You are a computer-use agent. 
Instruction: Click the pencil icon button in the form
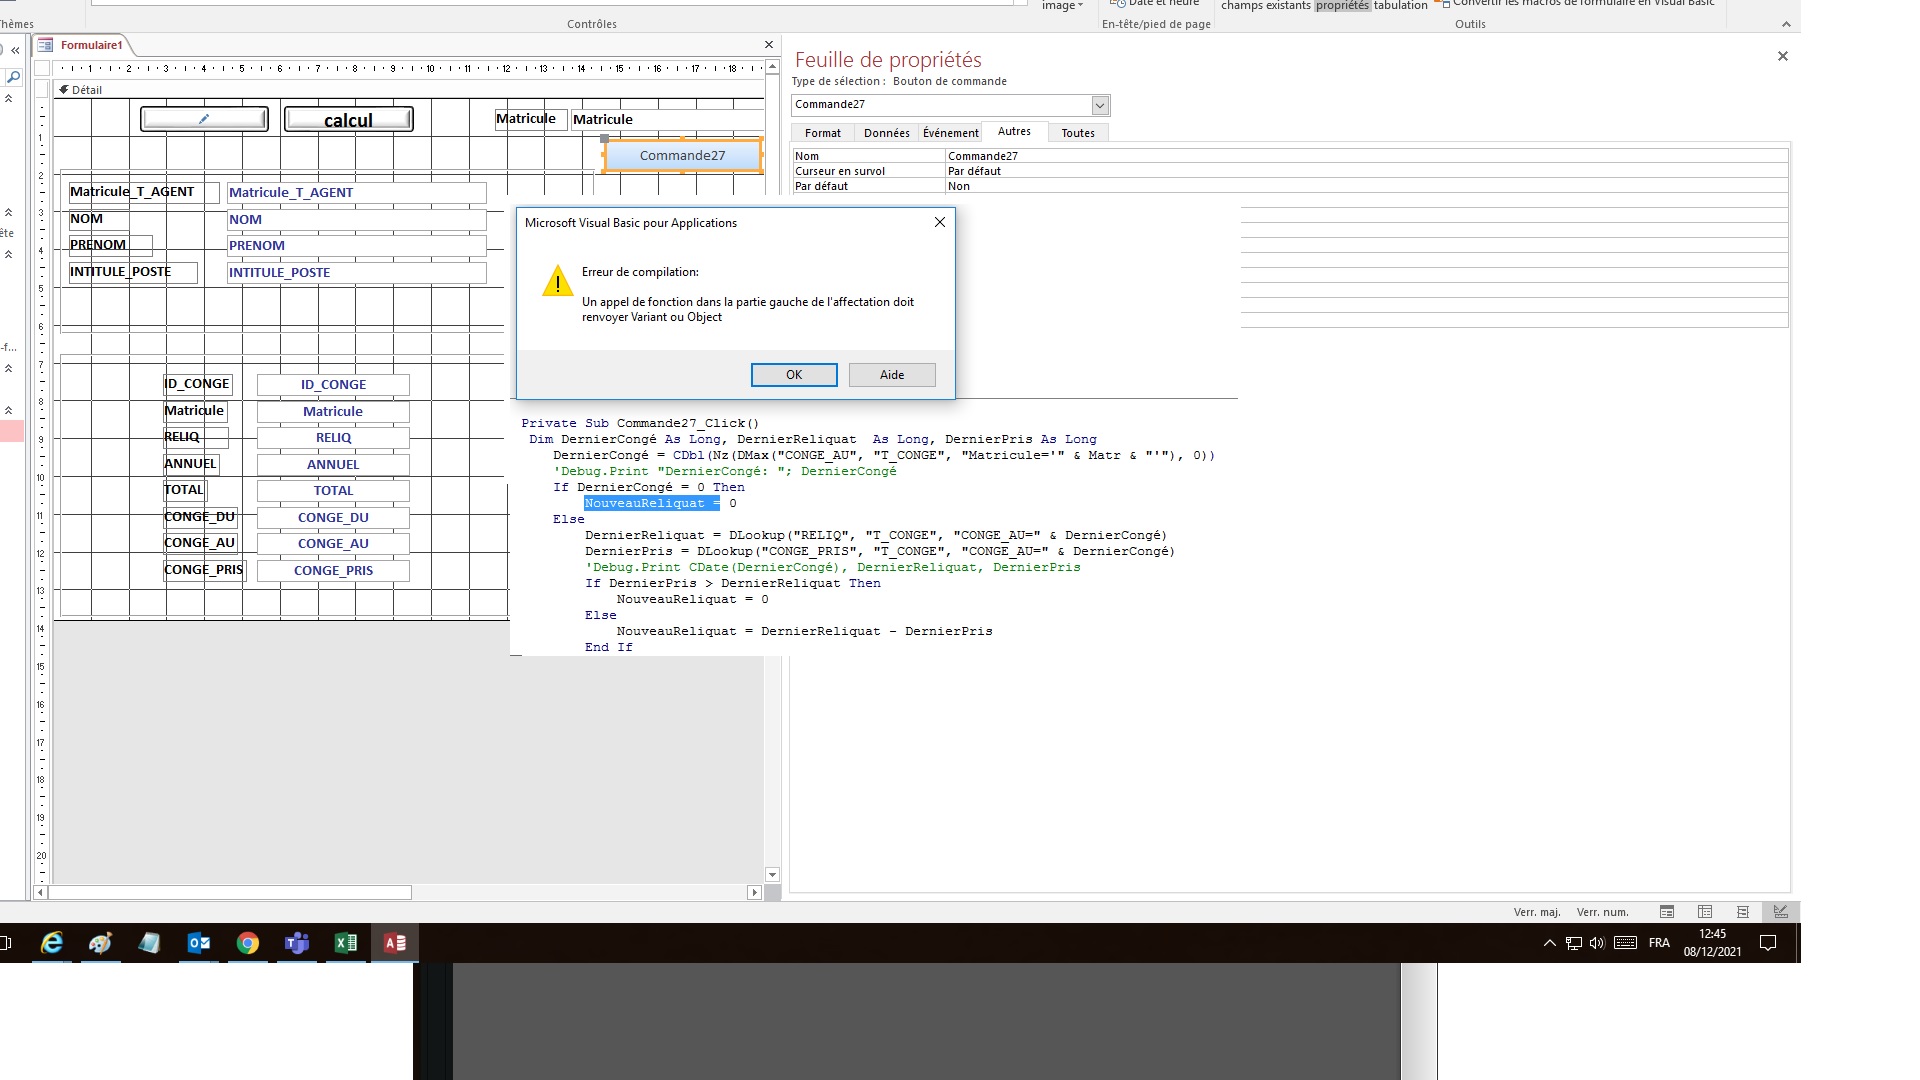click(204, 119)
